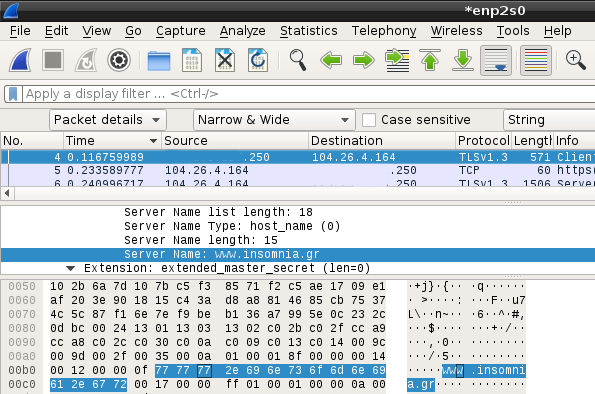Select 'Server Name length: 15' line

(201, 240)
